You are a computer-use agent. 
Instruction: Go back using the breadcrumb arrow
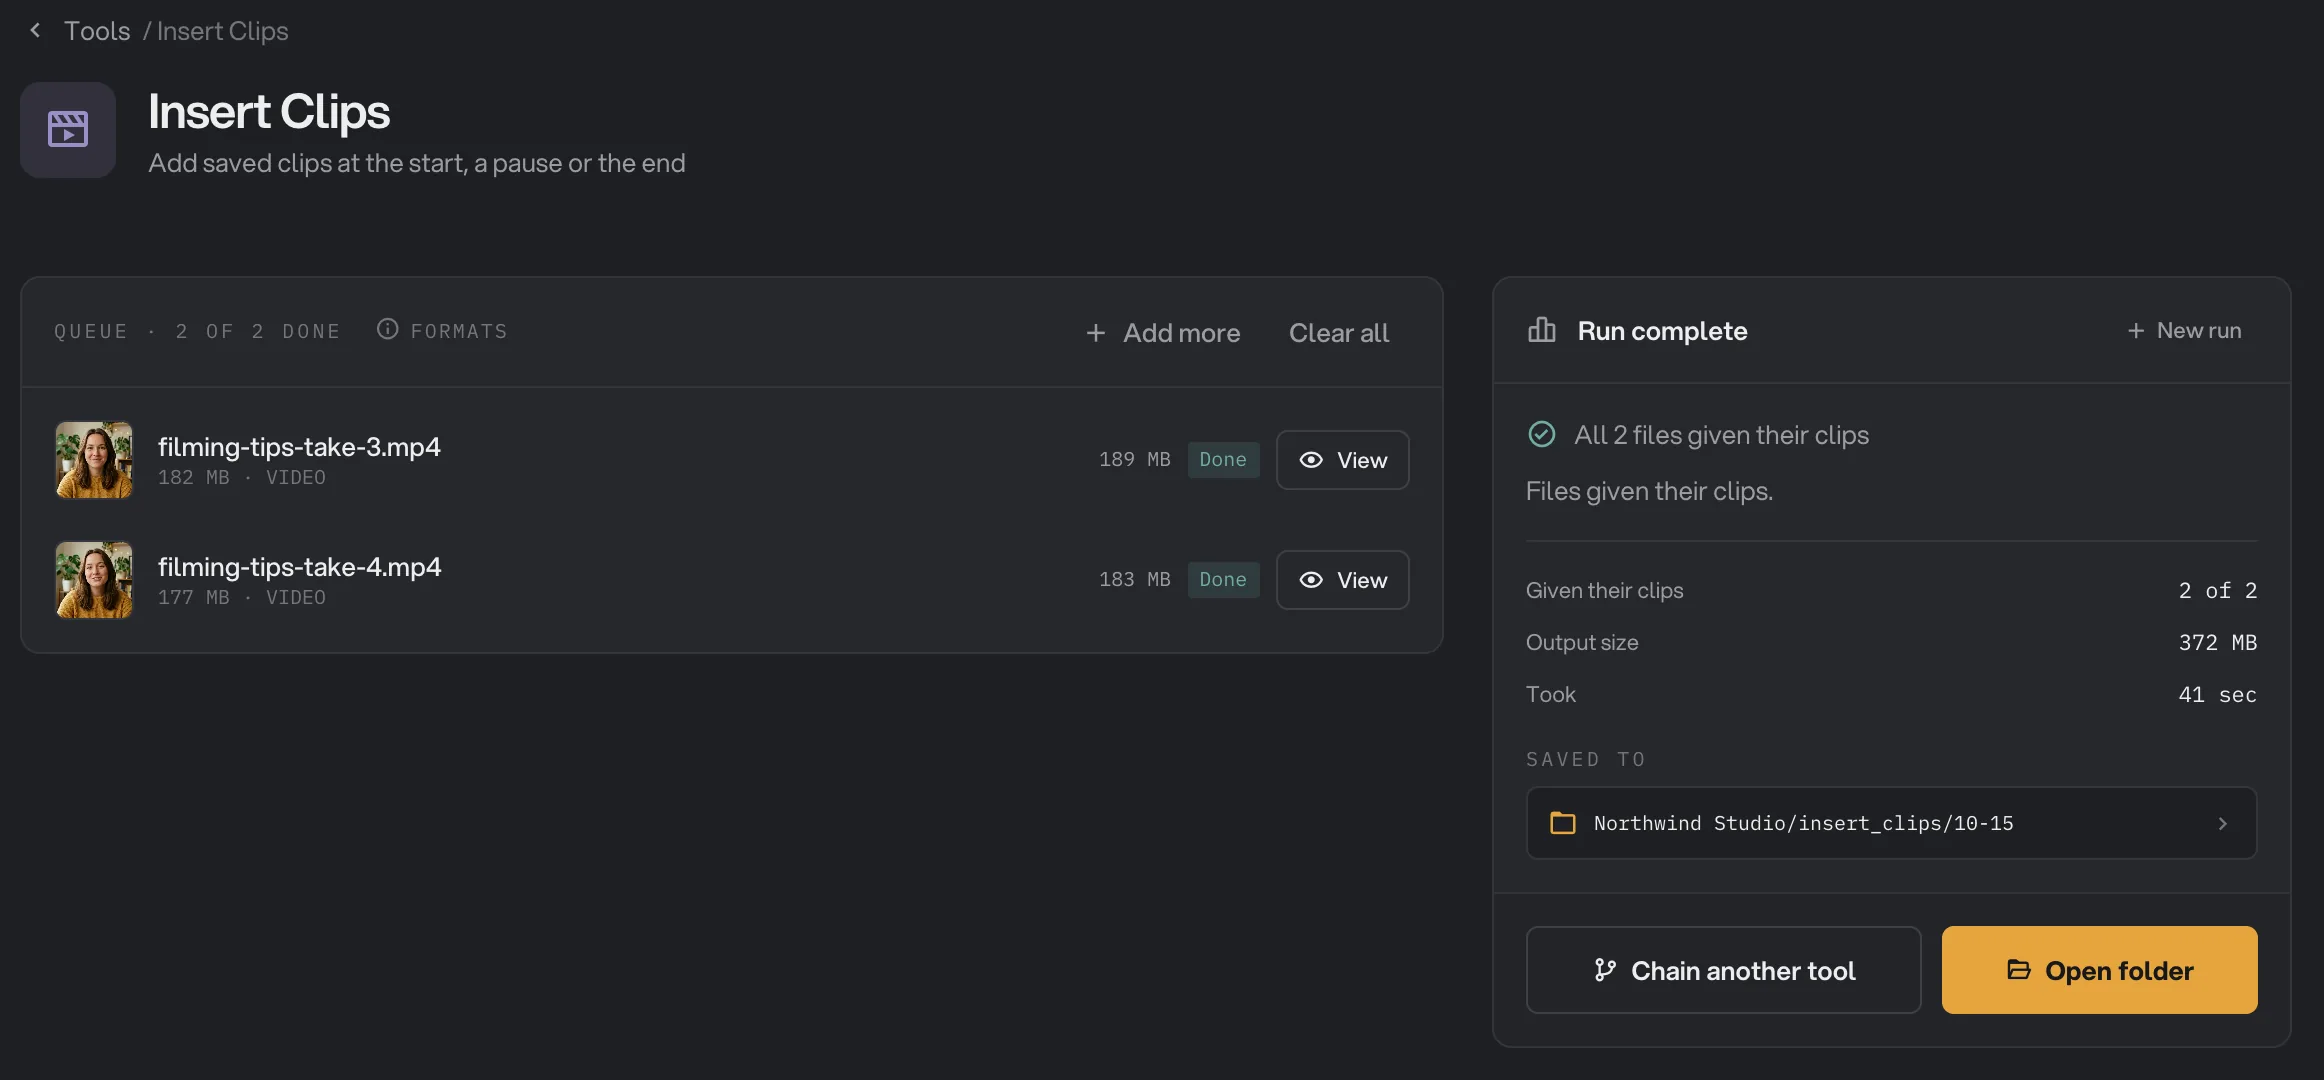(x=35, y=30)
